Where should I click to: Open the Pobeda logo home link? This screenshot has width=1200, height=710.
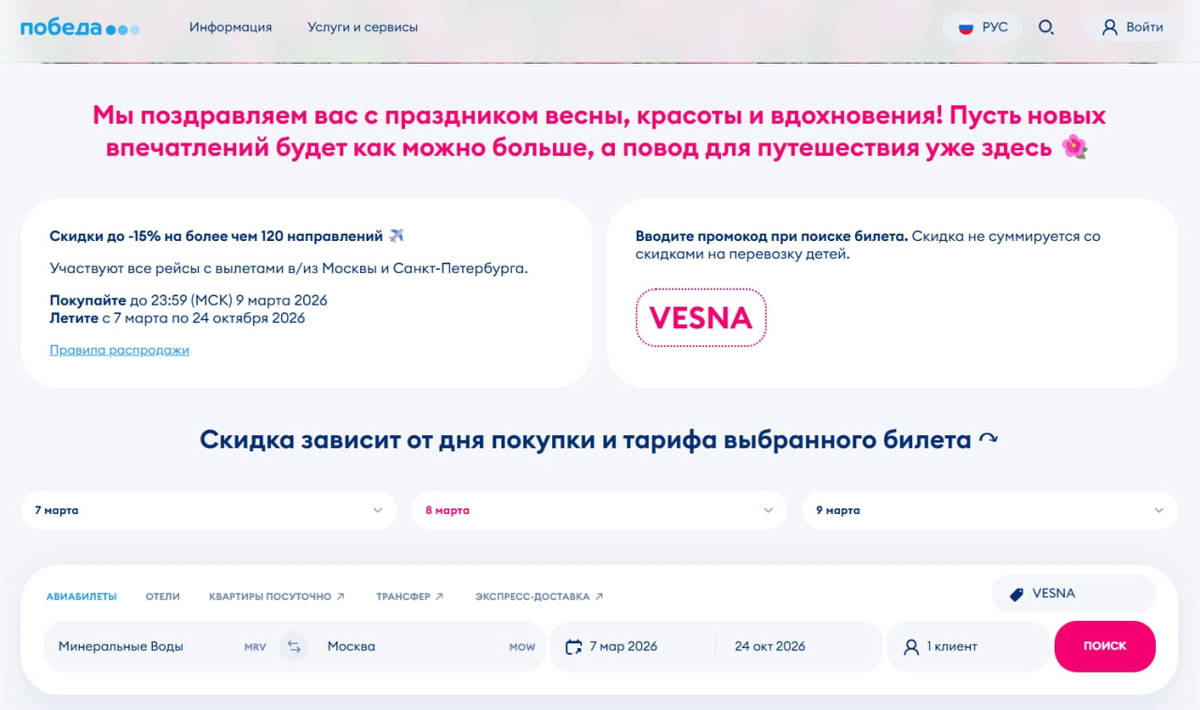(80, 28)
